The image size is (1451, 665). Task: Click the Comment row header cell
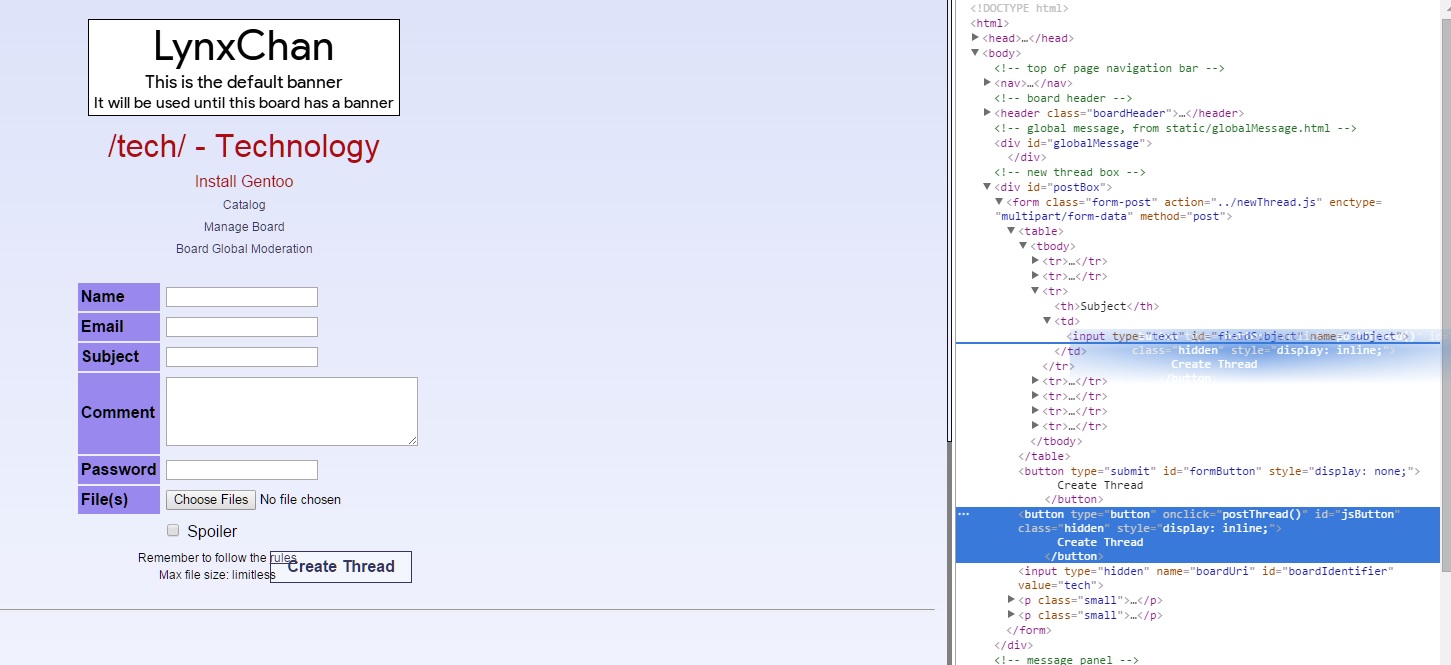click(x=119, y=412)
